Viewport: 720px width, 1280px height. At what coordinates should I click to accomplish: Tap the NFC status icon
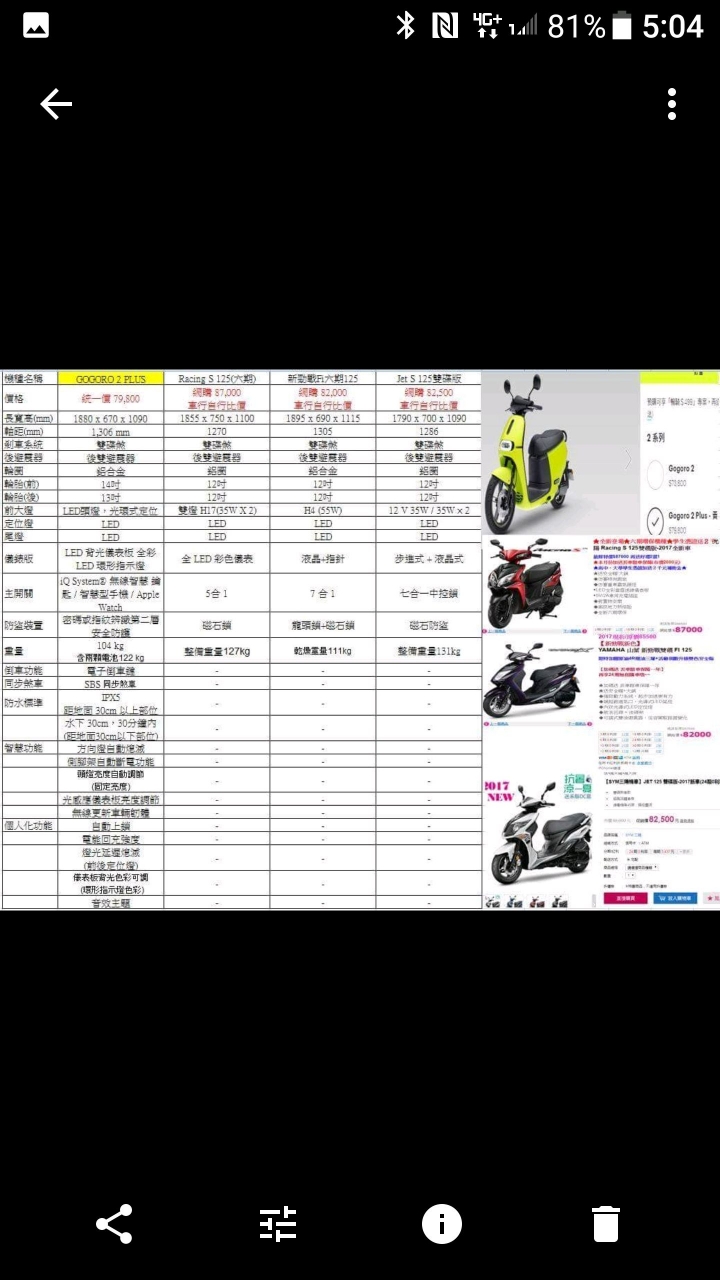point(445,27)
